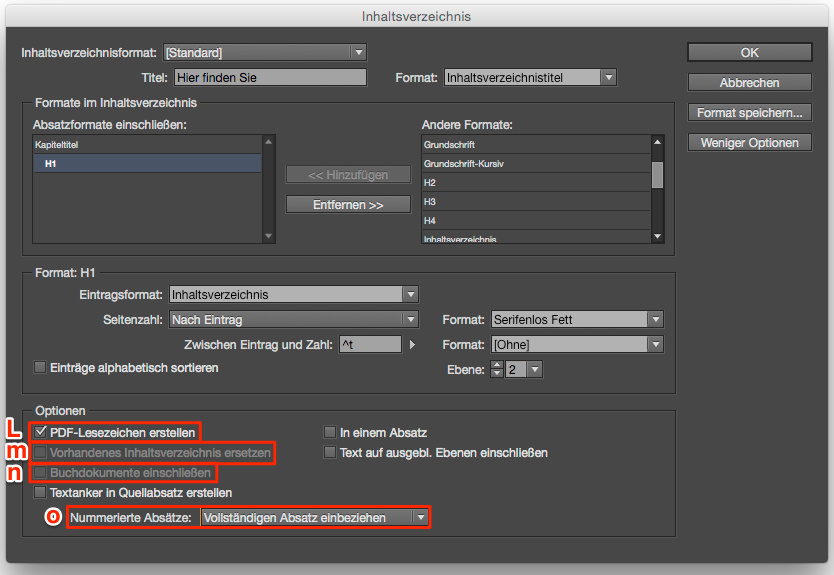Enable Textanker in Quellabsatz erstellen
The width and height of the screenshot is (834, 575).
pyautogui.click(x=40, y=493)
